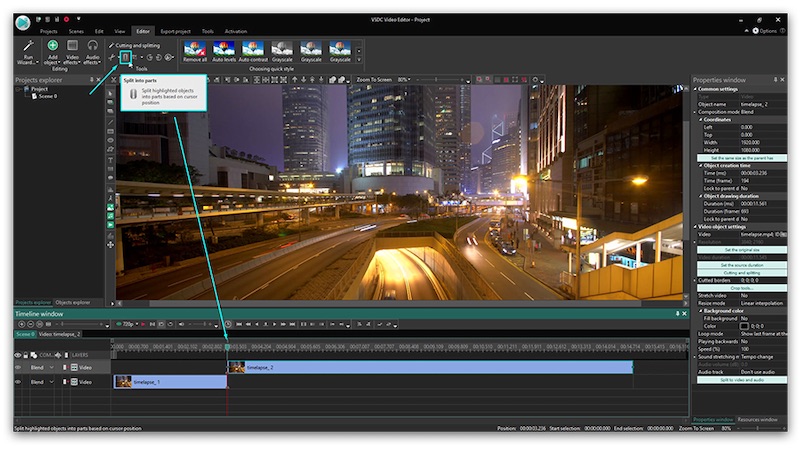The width and height of the screenshot is (800, 453).
Task: Expand the quick styles gallery arrow
Action: coord(359,60)
